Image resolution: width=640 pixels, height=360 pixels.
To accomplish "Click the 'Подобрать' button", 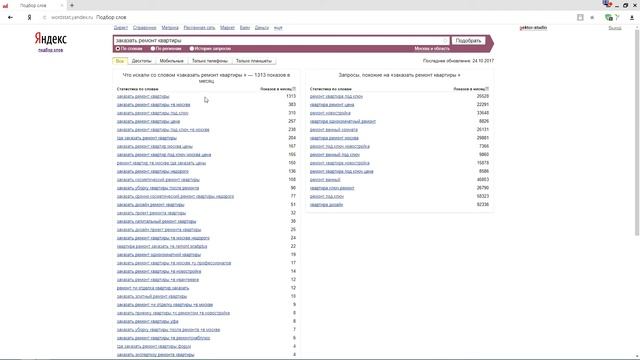I will click(x=468, y=40).
